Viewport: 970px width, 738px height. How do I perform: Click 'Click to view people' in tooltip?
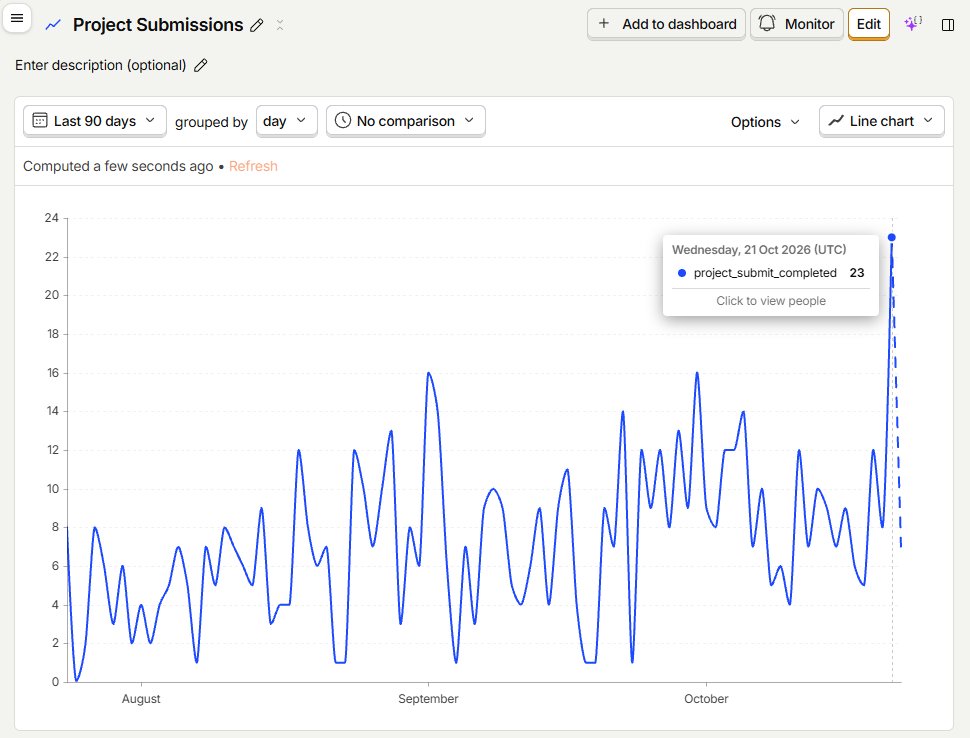click(x=771, y=301)
